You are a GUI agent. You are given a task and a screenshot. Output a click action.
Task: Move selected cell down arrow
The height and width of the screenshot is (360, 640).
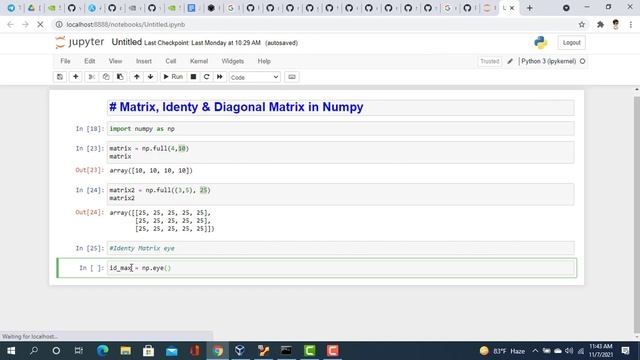point(151,77)
